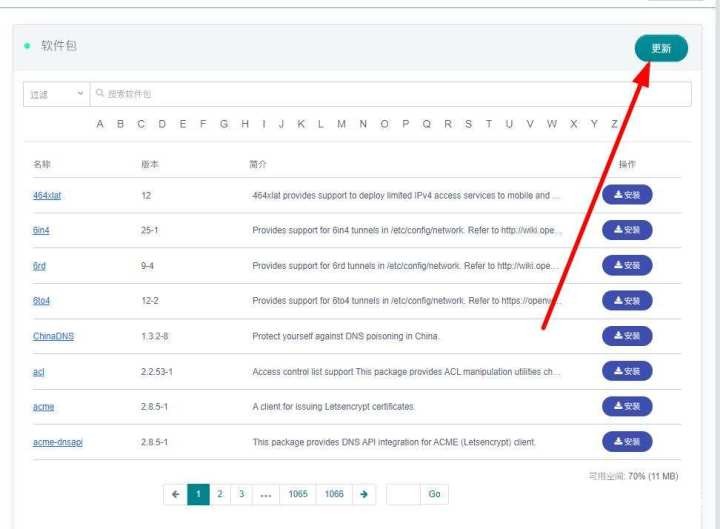The image size is (720, 529).
Task: Jump to page 1065
Action: click(298, 494)
